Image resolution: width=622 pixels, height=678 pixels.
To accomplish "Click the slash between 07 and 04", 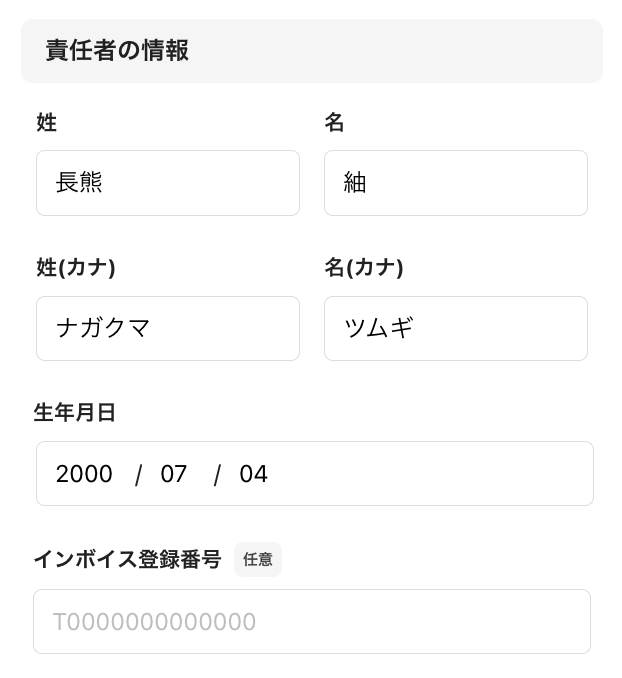I will (x=216, y=474).
